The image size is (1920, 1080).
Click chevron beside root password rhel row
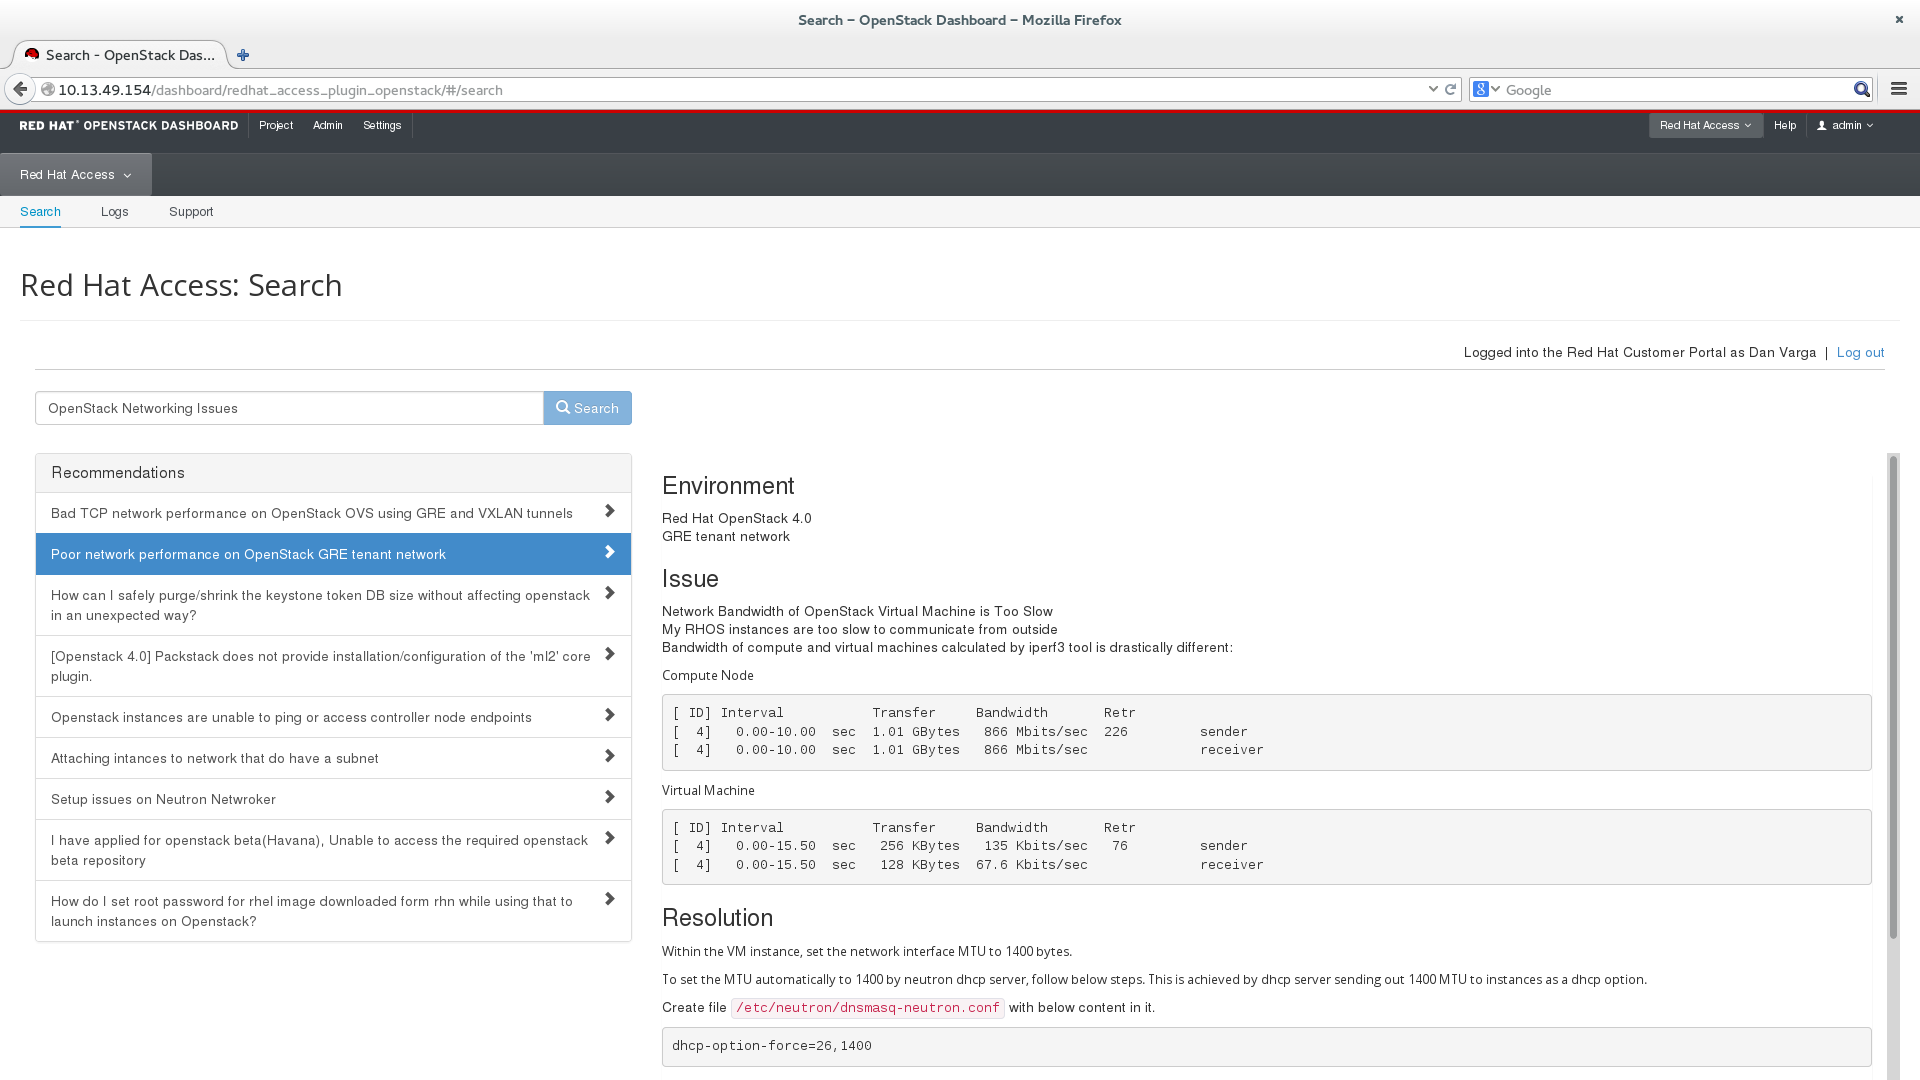[609, 899]
